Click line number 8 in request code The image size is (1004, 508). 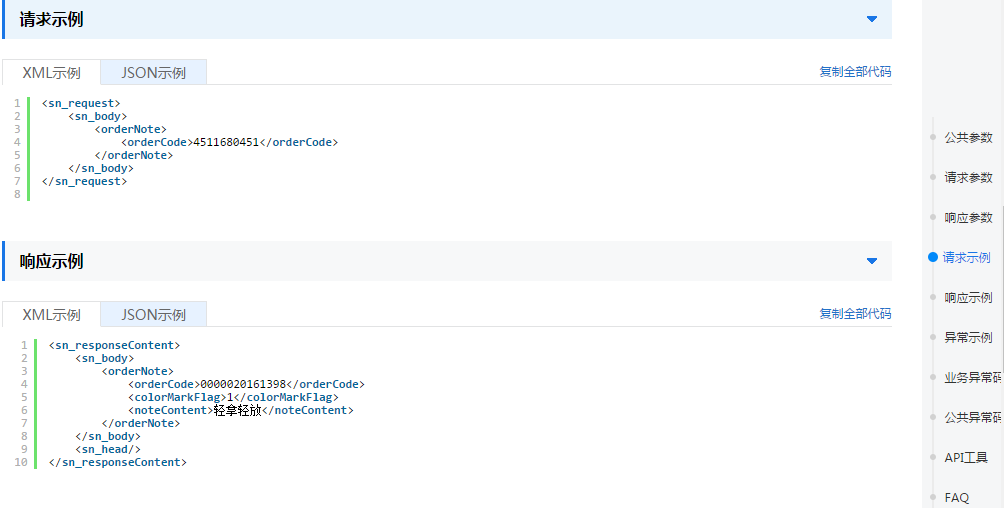[x=17, y=194]
